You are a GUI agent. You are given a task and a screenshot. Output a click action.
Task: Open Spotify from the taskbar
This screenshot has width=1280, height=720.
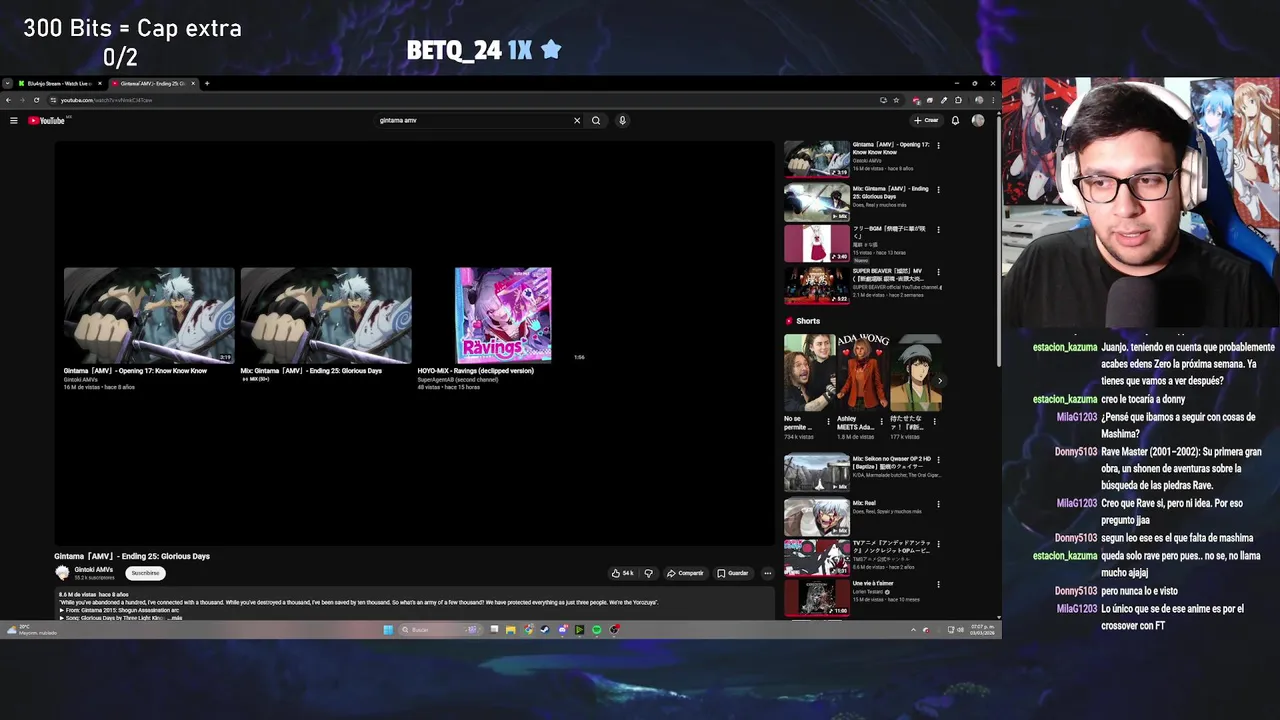pyautogui.click(x=597, y=630)
